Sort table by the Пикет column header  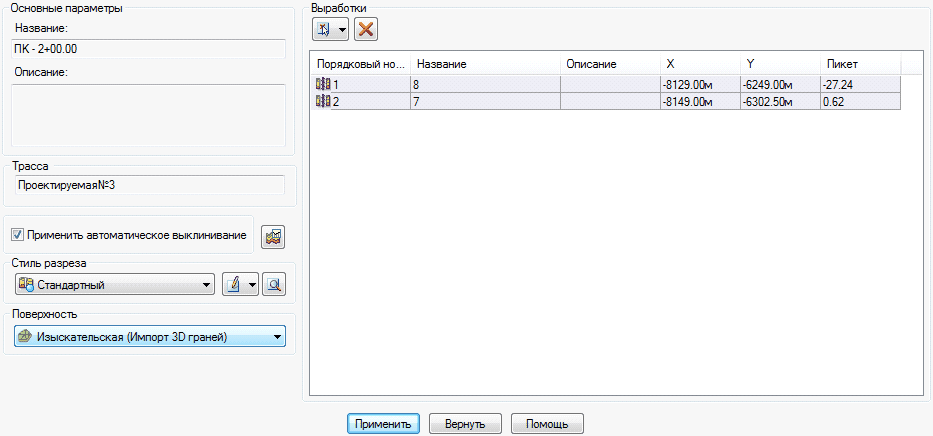(x=858, y=64)
